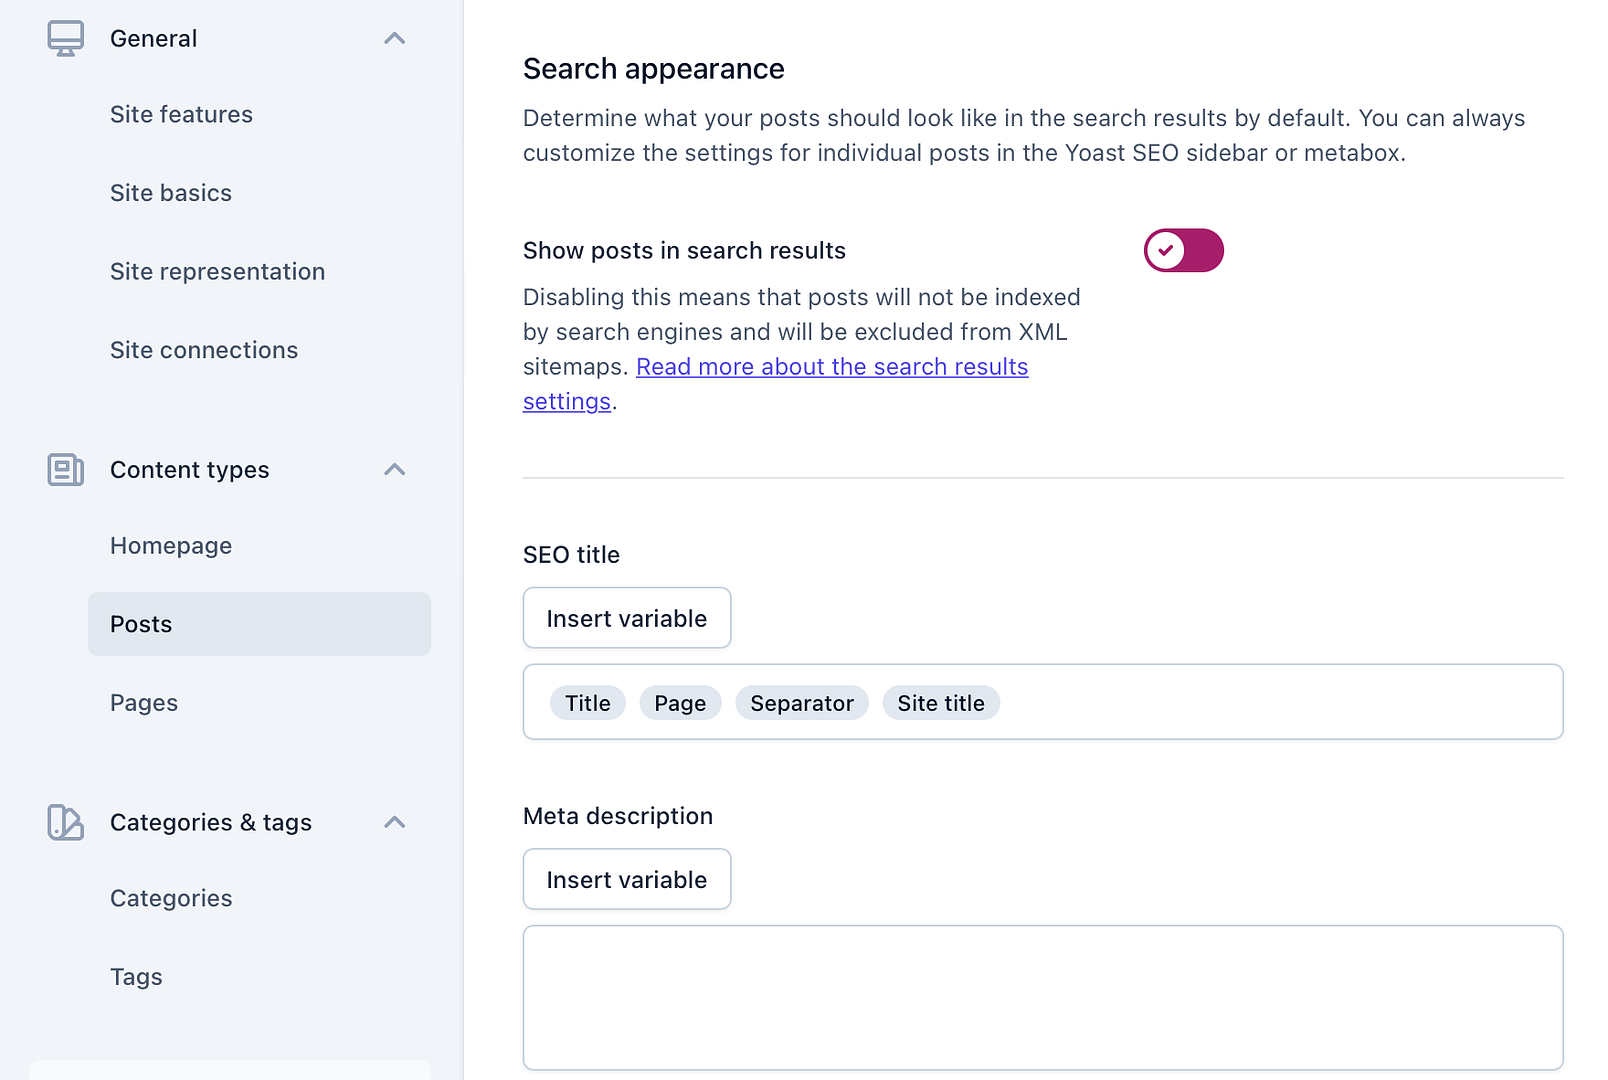Click the General monitor icon
Screen dimensions: 1608x1080
(x=66, y=38)
